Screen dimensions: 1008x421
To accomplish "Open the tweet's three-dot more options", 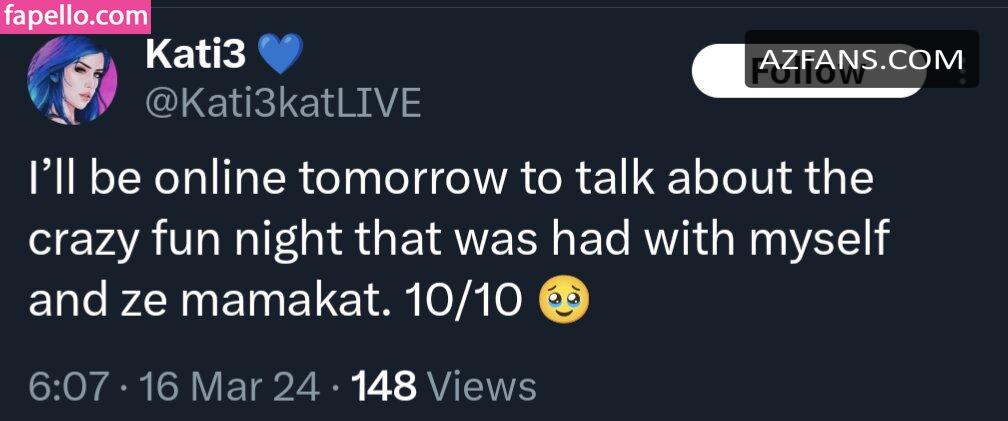I will 964,70.
